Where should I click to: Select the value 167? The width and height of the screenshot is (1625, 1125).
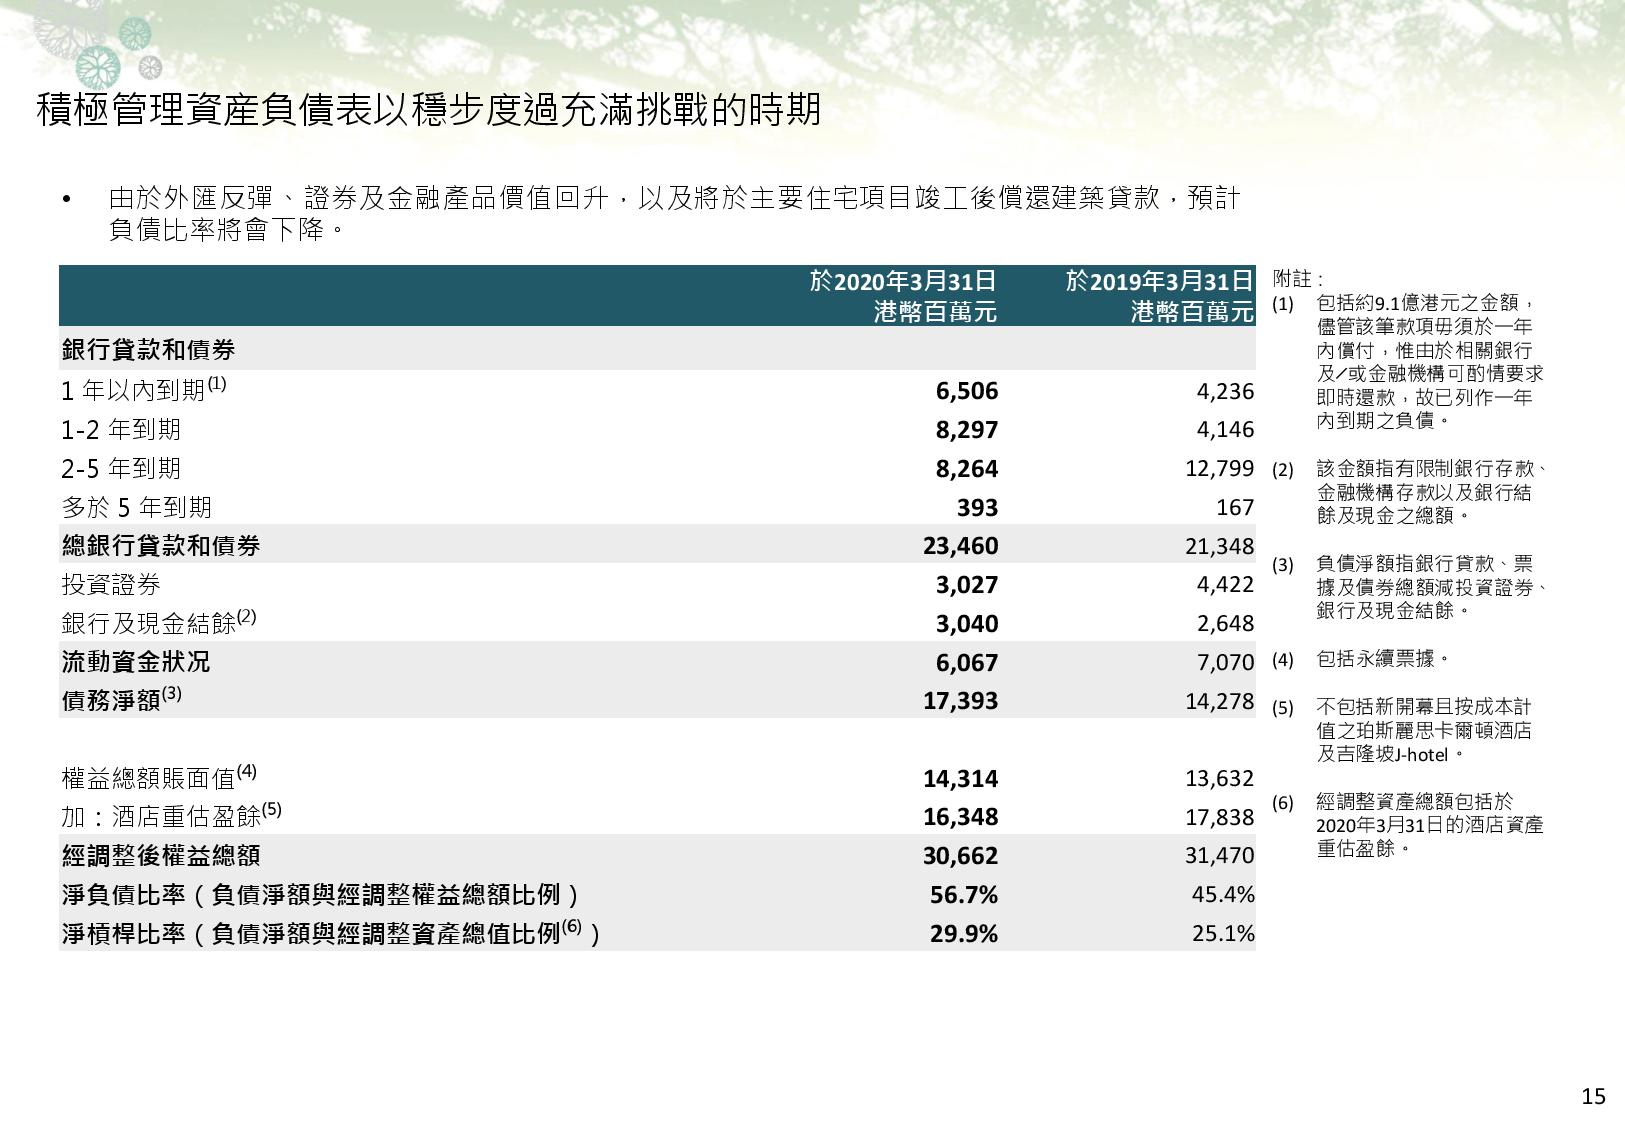(x=1236, y=507)
